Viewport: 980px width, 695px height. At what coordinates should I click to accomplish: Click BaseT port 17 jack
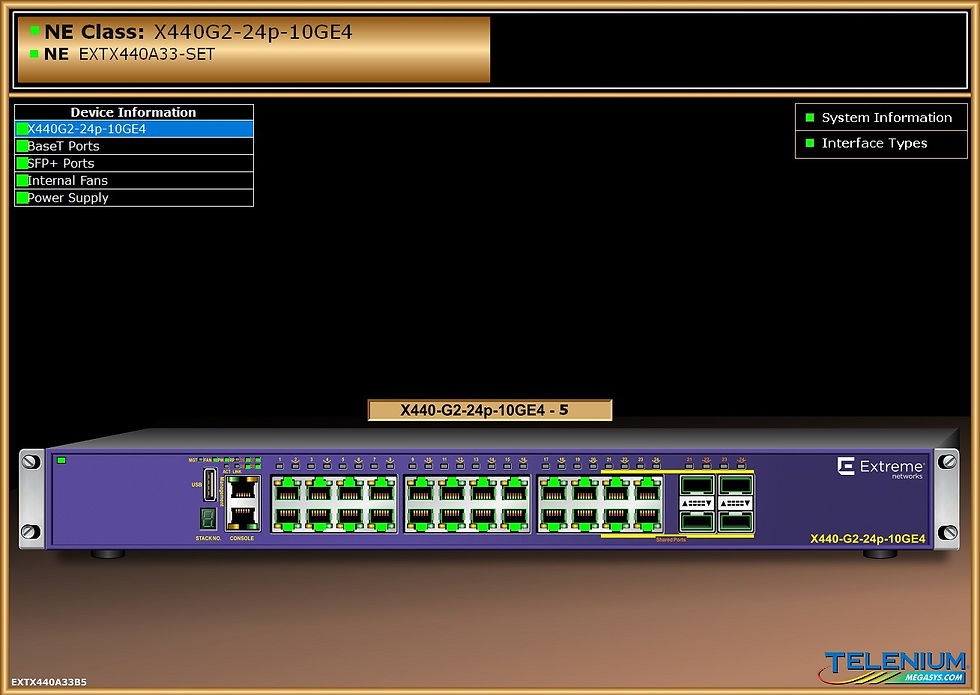tap(553, 490)
